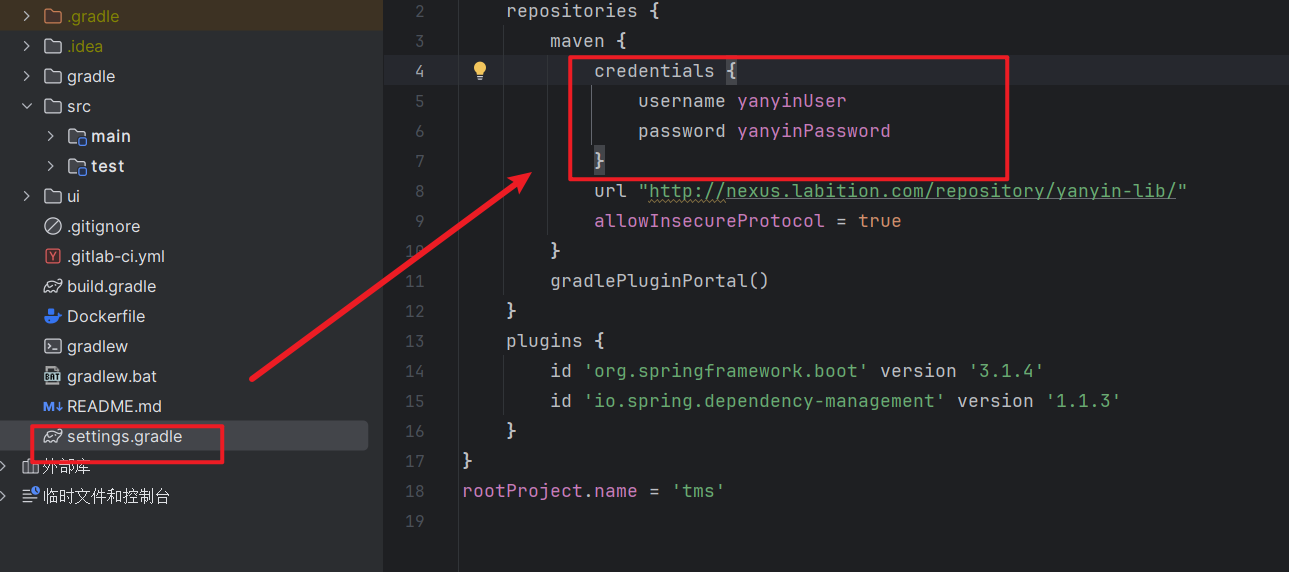Click the build.gradle elephant icon
Viewport: 1289px width, 572px height.
(x=53, y=286)
